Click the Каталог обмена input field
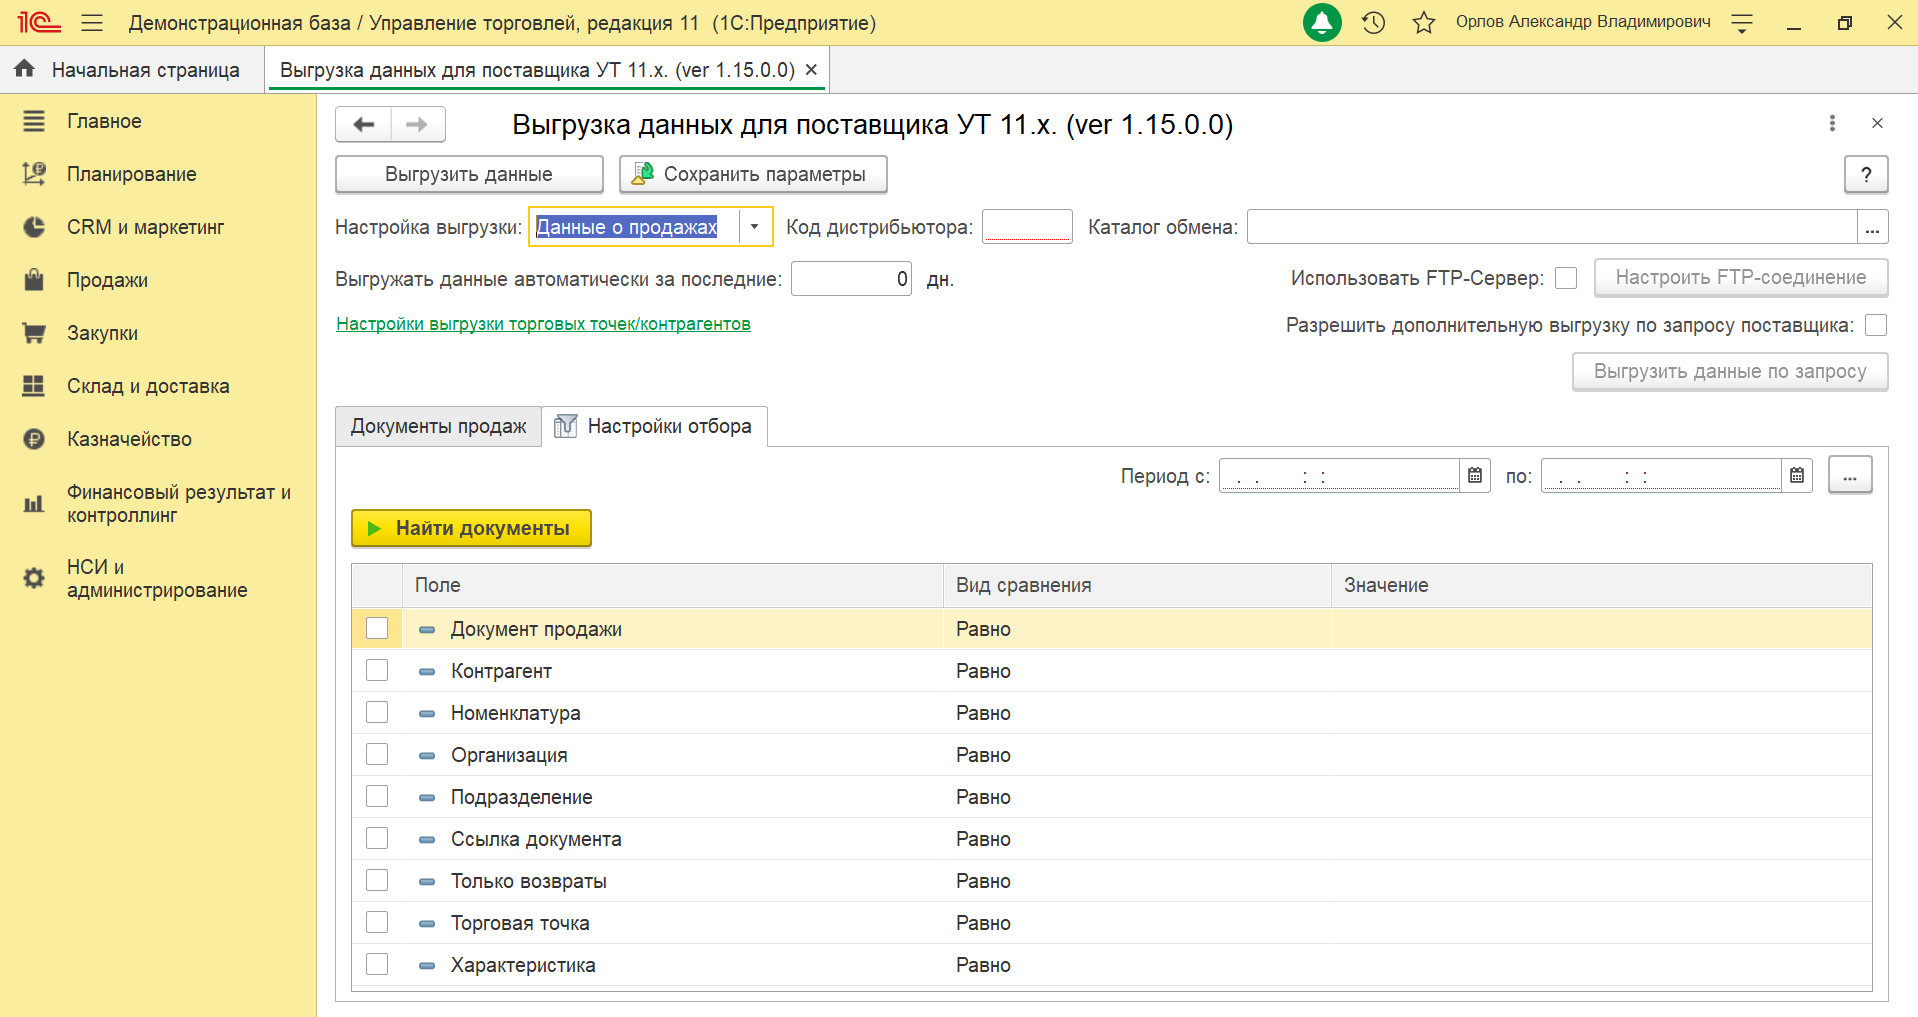The width and height of the screenshot is (1918, 1017). pyautogui.click(x=1552, y=226)
